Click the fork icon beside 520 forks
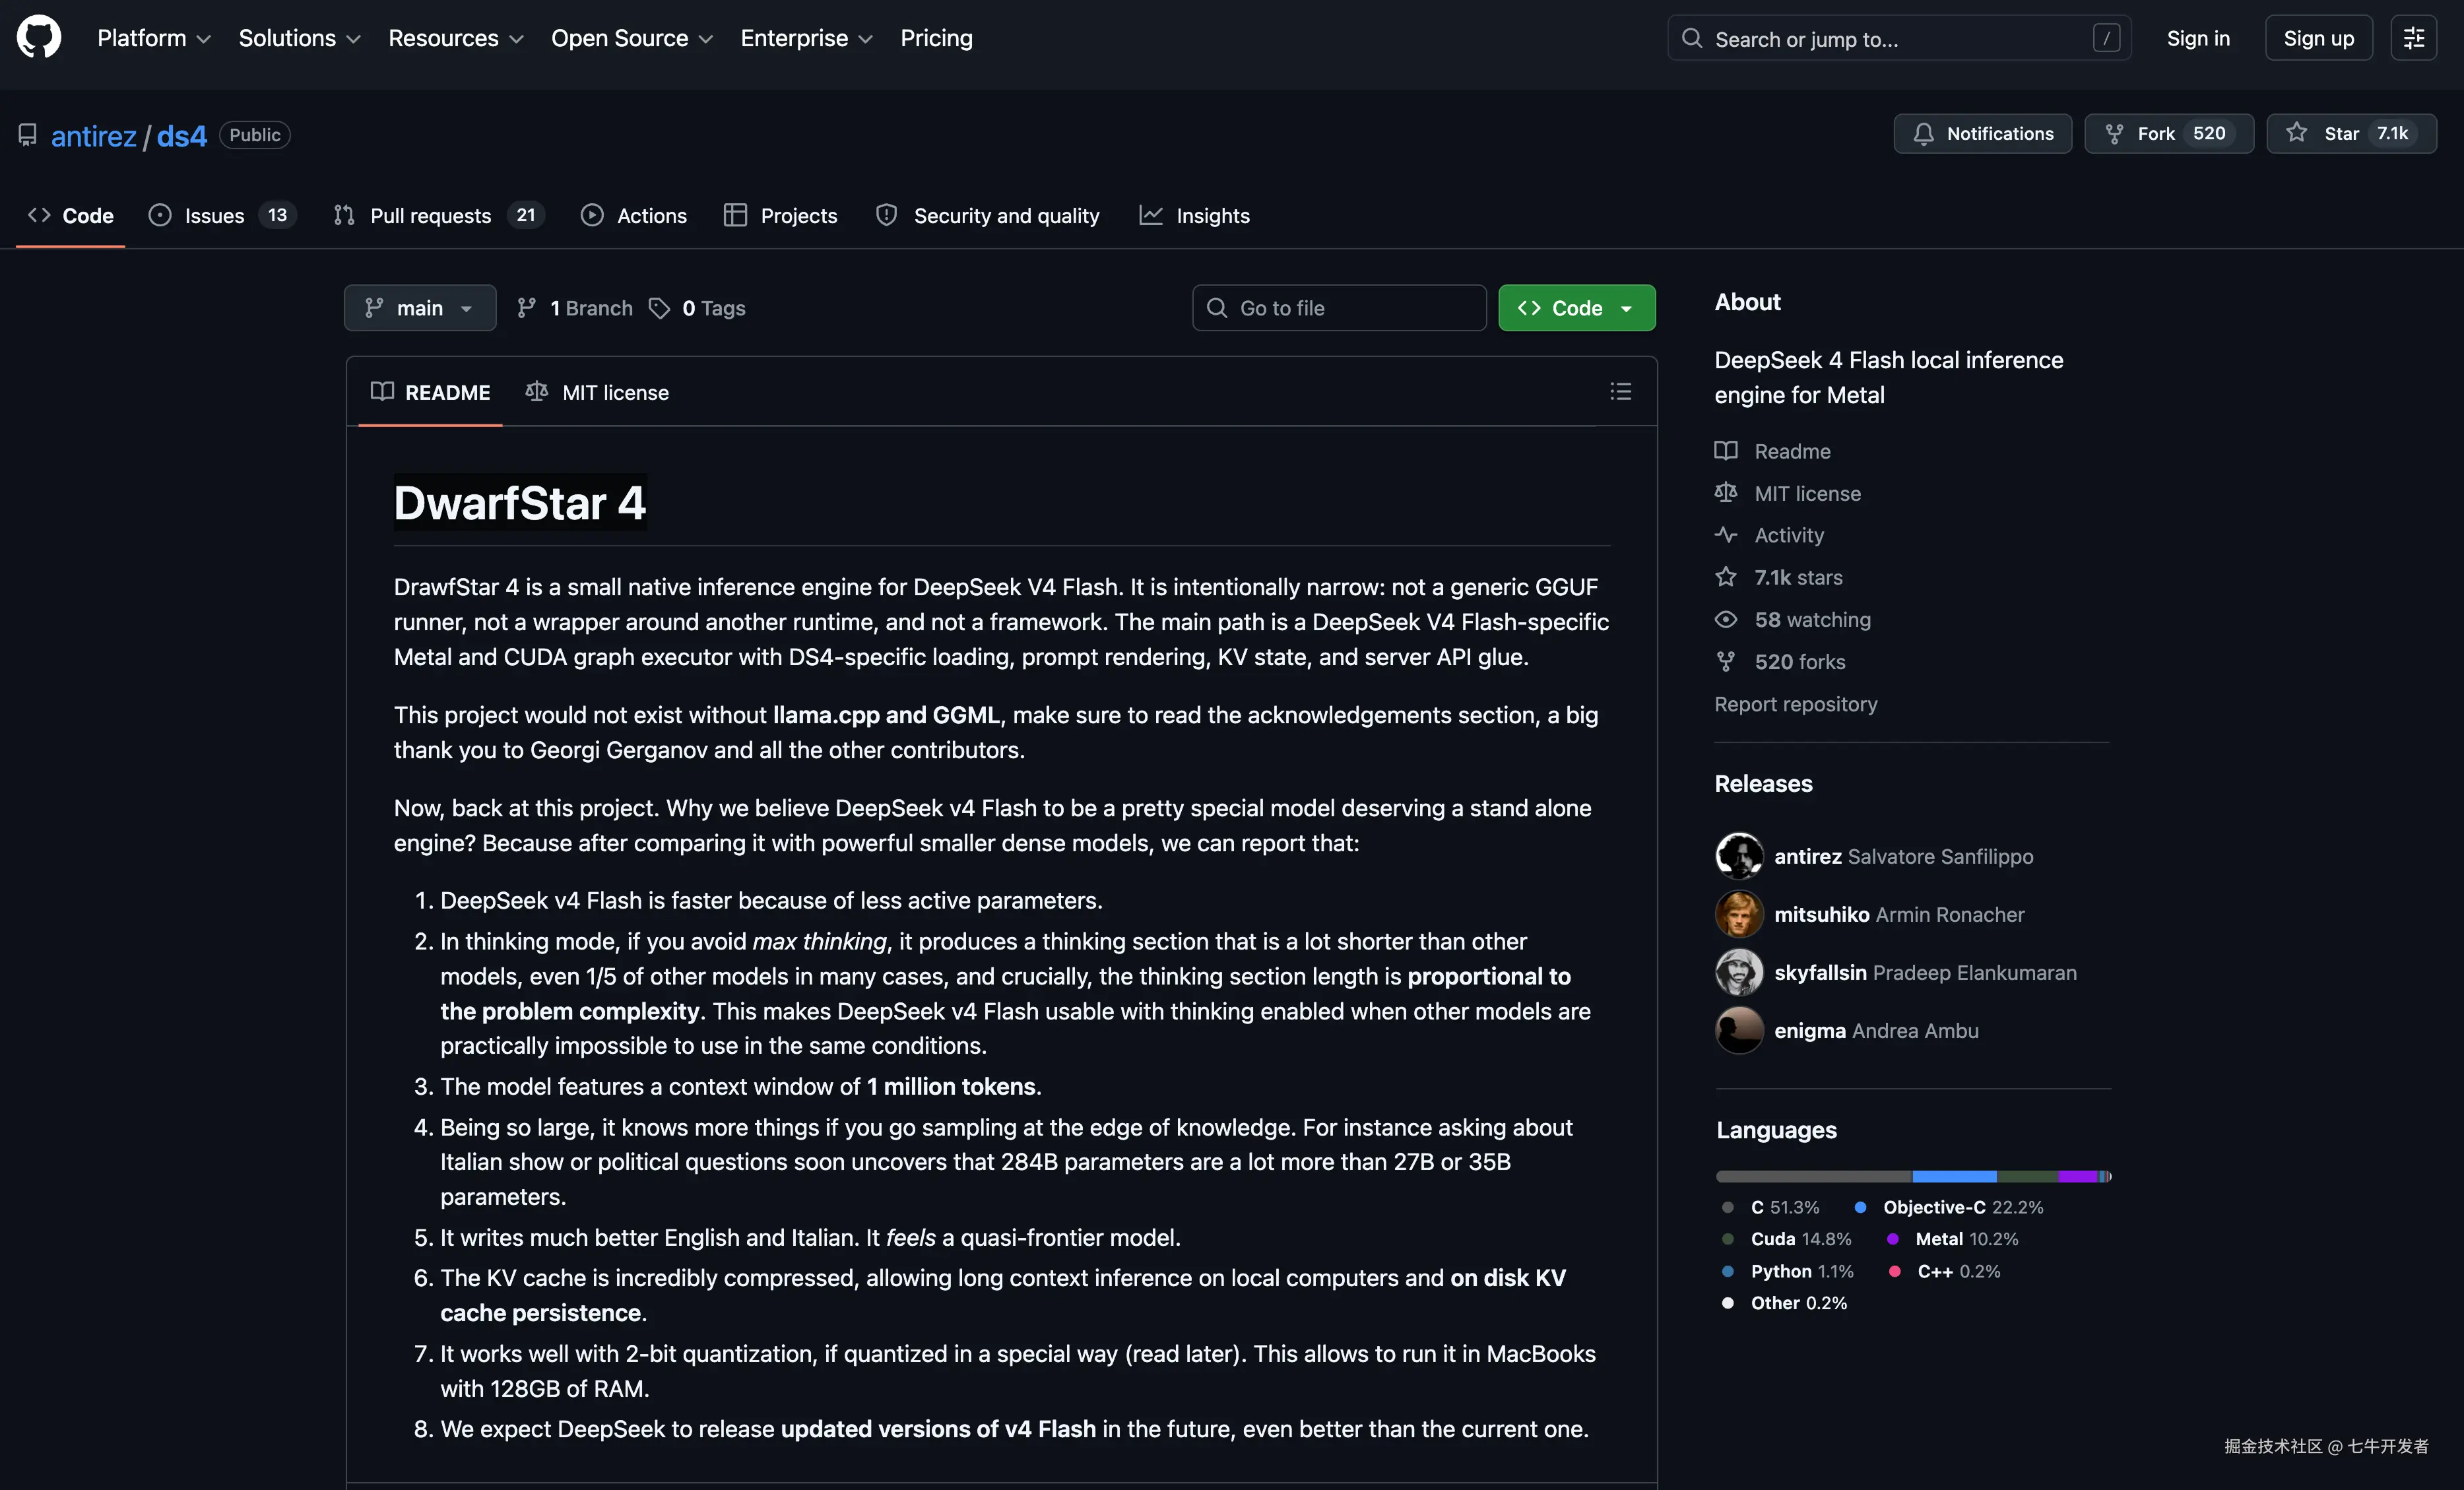2464x1490 pixels. point(1726,661)
